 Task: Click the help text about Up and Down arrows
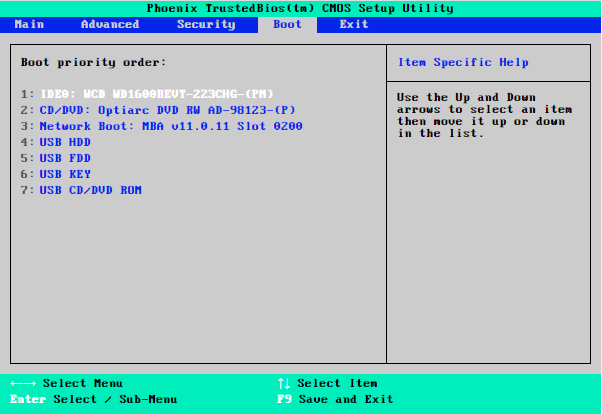[484, 115]
